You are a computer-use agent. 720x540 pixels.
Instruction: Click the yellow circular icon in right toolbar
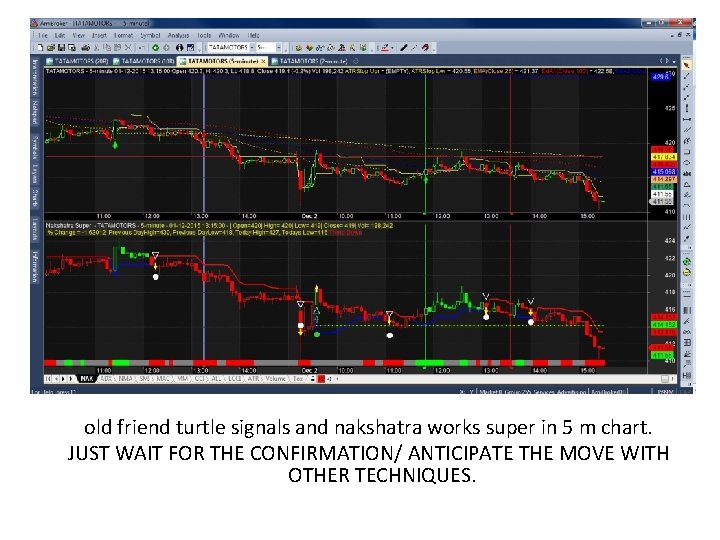(x=687, y=273)
